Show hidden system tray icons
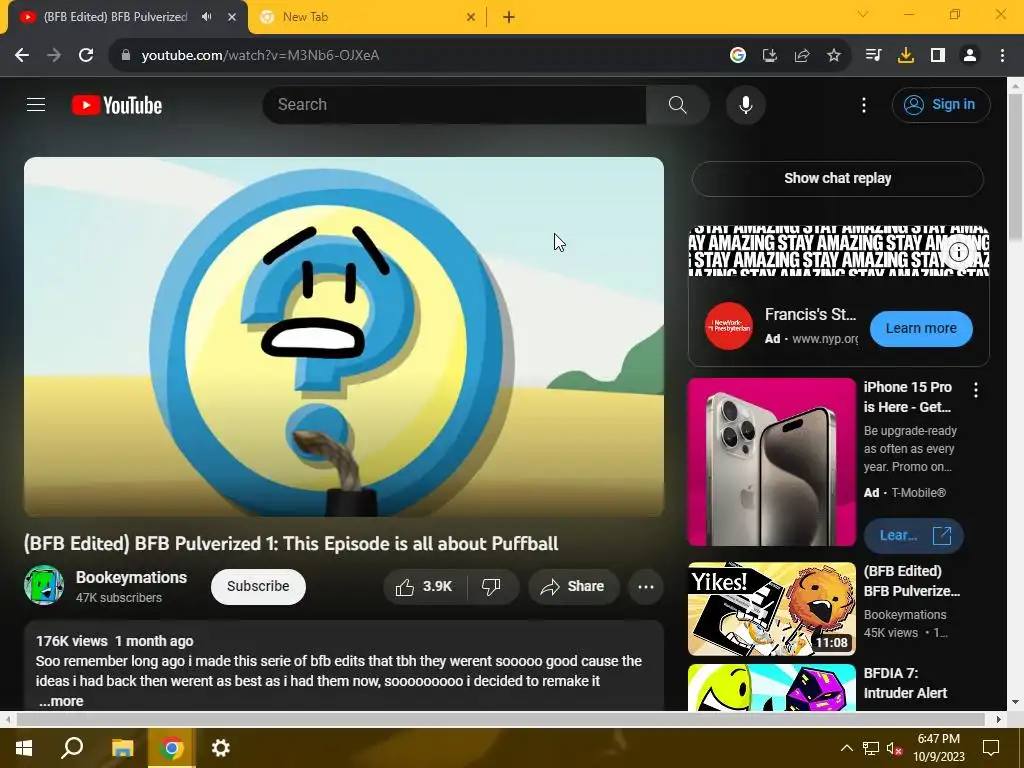Screen dimensions: 1024x768 point(846,748)
